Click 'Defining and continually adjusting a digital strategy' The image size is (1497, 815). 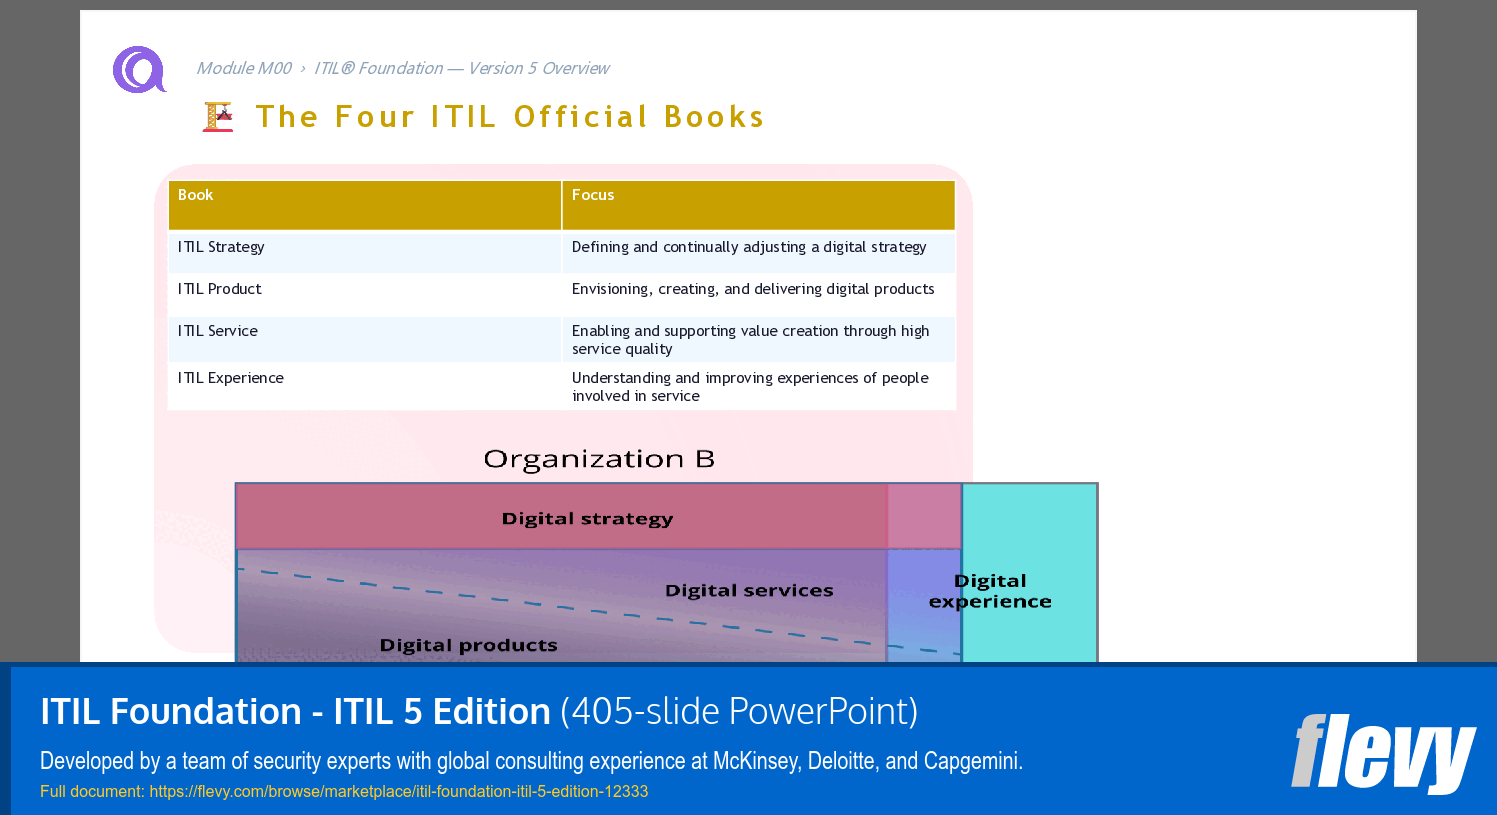click(749, 247)
